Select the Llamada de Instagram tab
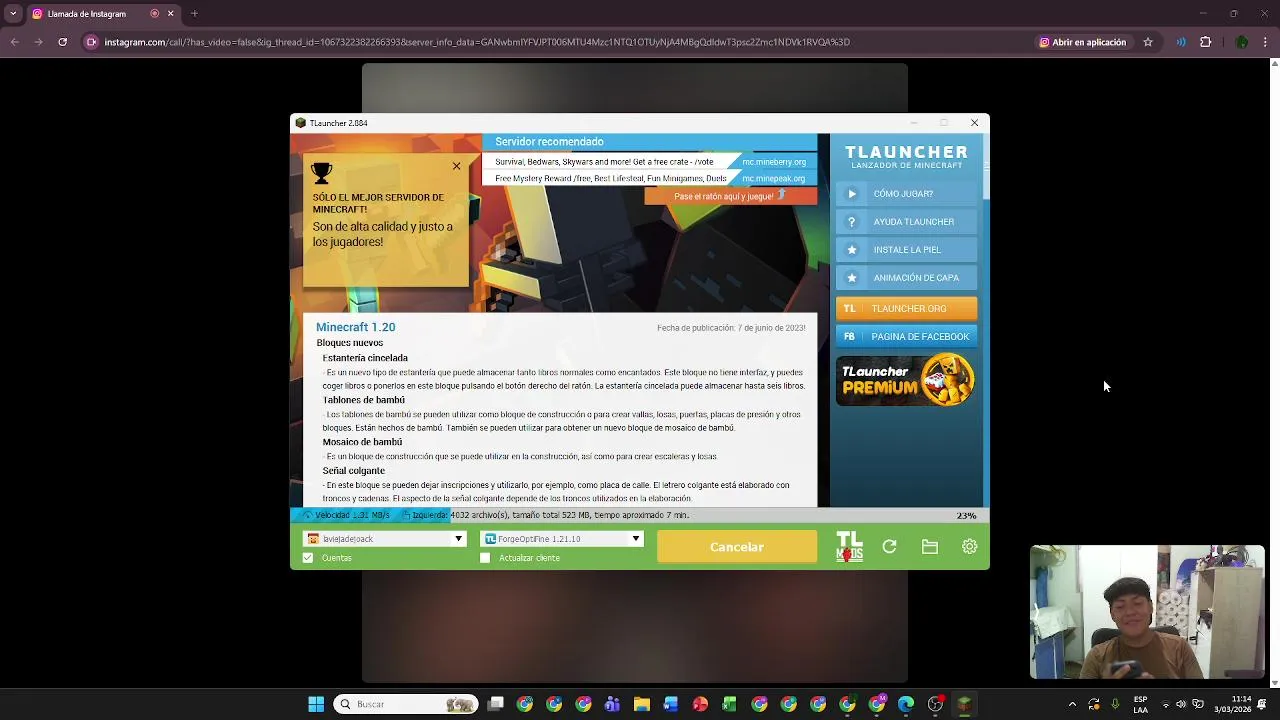The height and width of the screenshot is (720, 1280). pyautogui.click(x=102, y=14)
